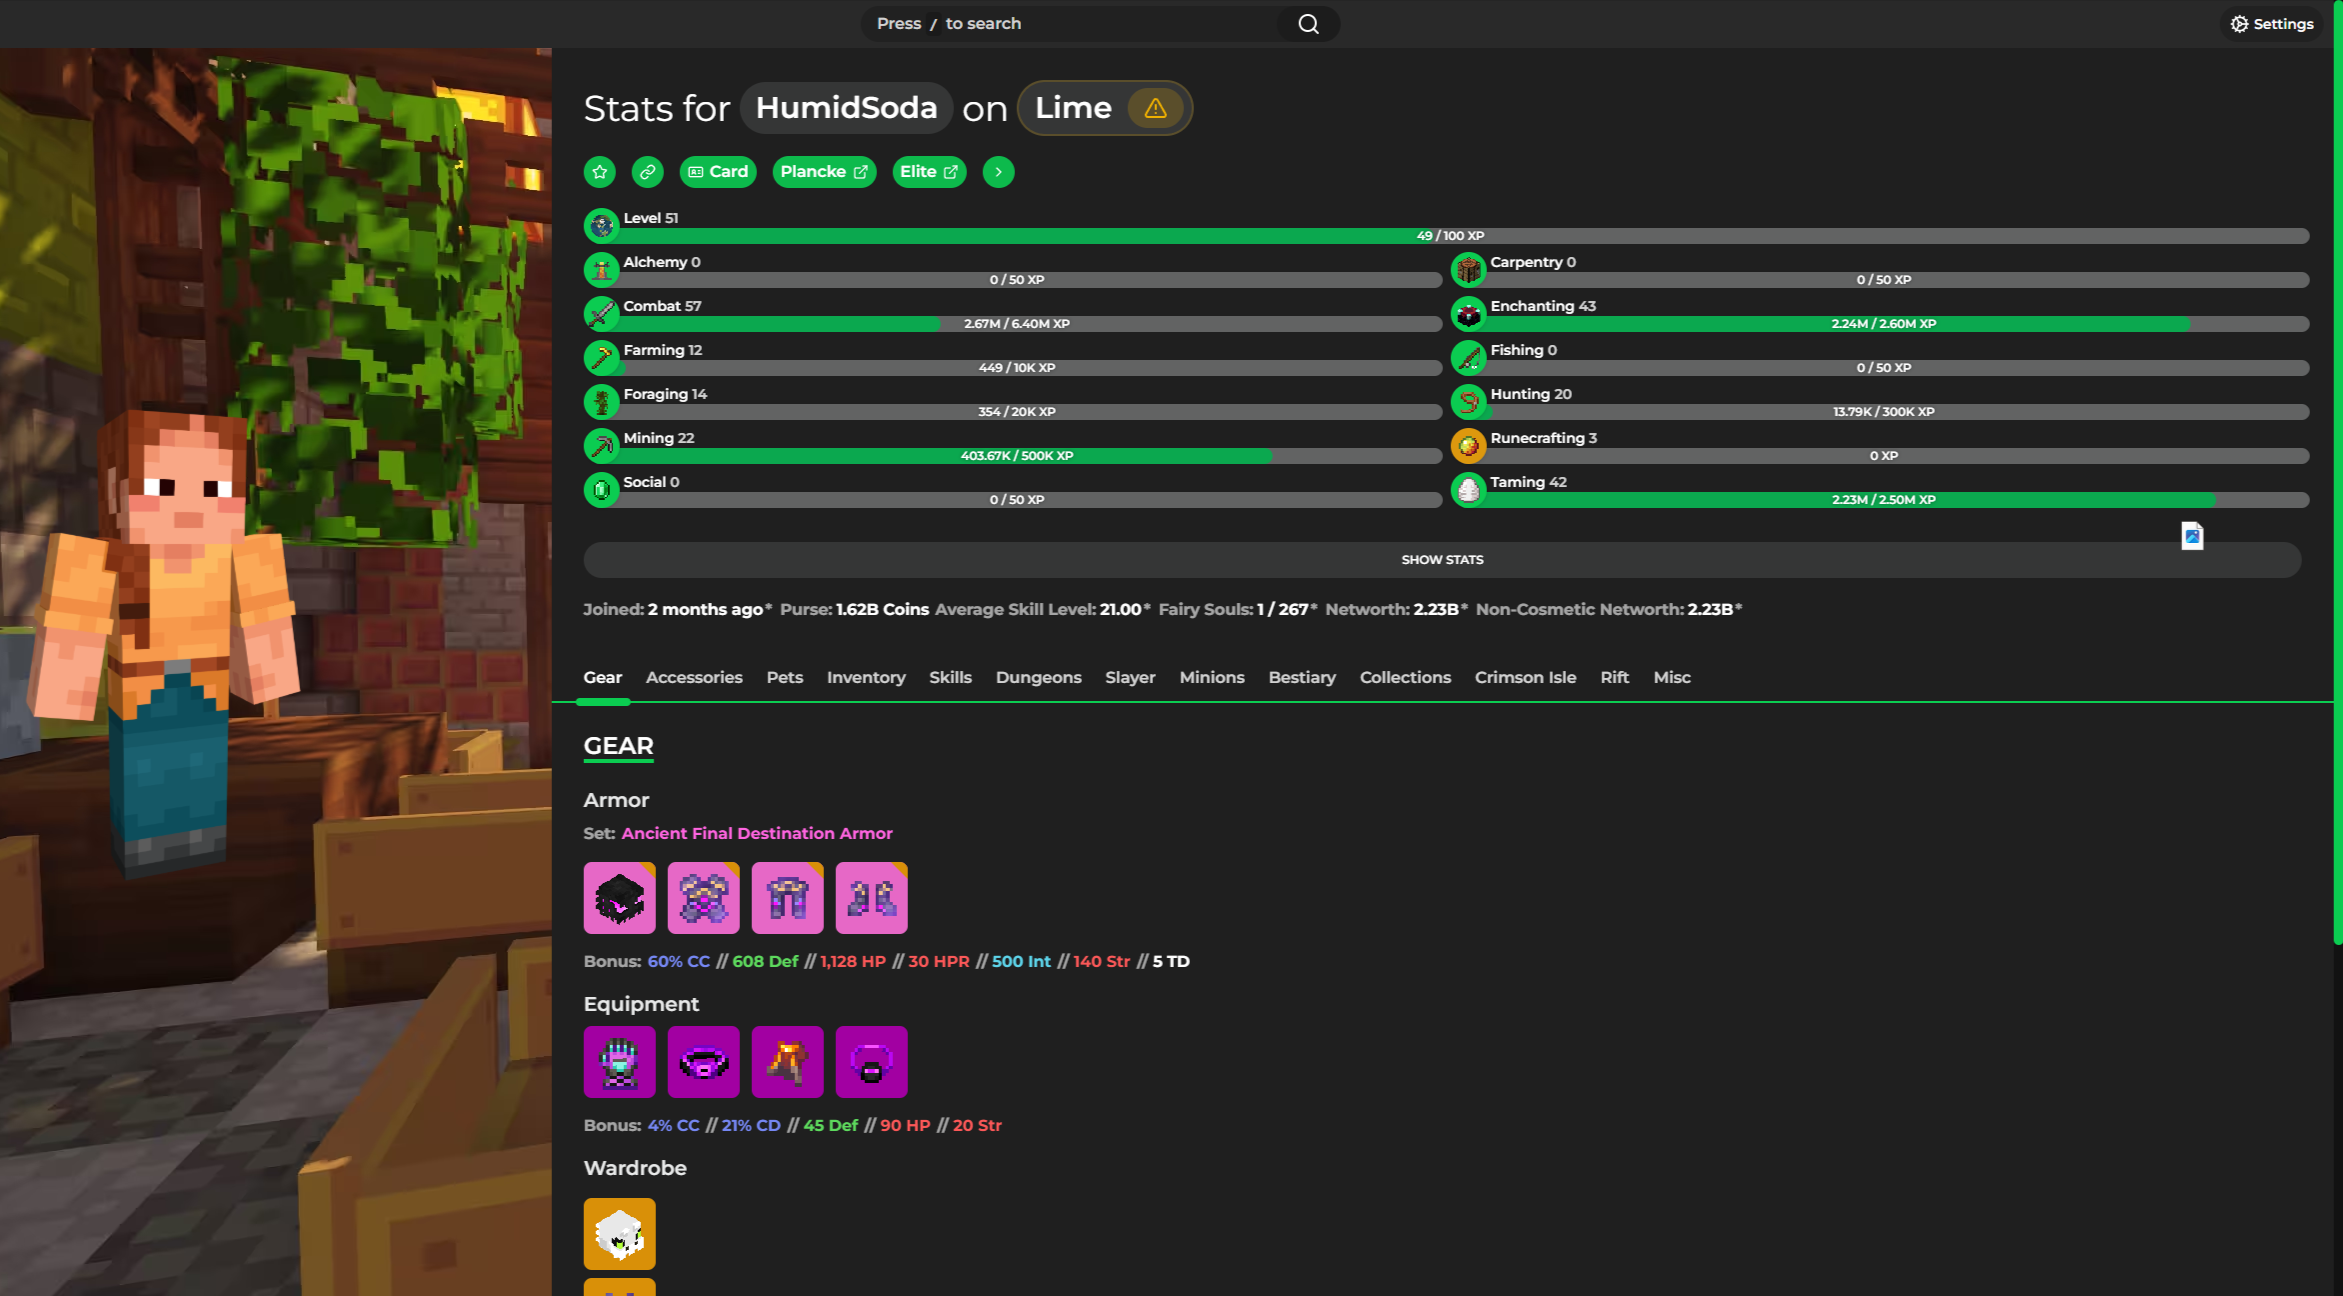
Task: Click the Combat skill sword icon
Action: (601, 314)
